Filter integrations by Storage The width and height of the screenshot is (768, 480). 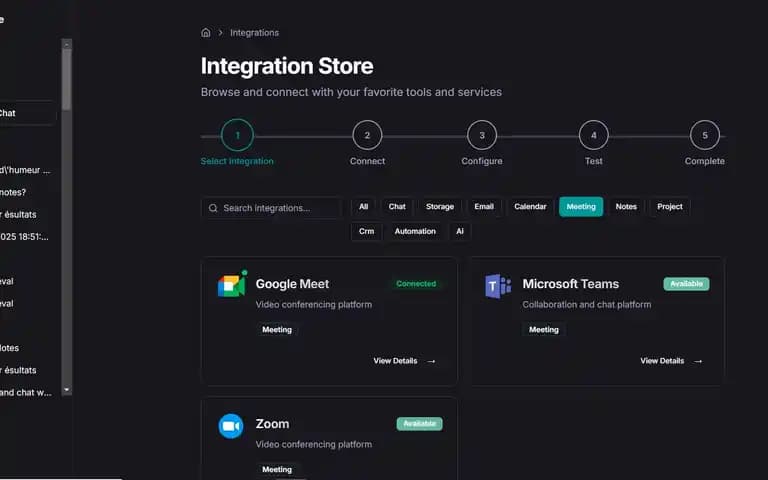point(440,207)
